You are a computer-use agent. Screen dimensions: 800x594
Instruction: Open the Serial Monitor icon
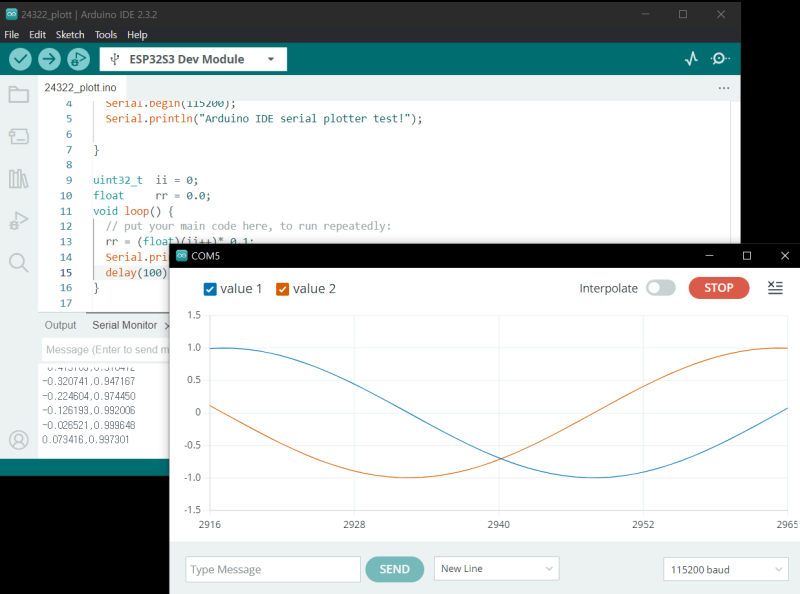tap(719, 59)
